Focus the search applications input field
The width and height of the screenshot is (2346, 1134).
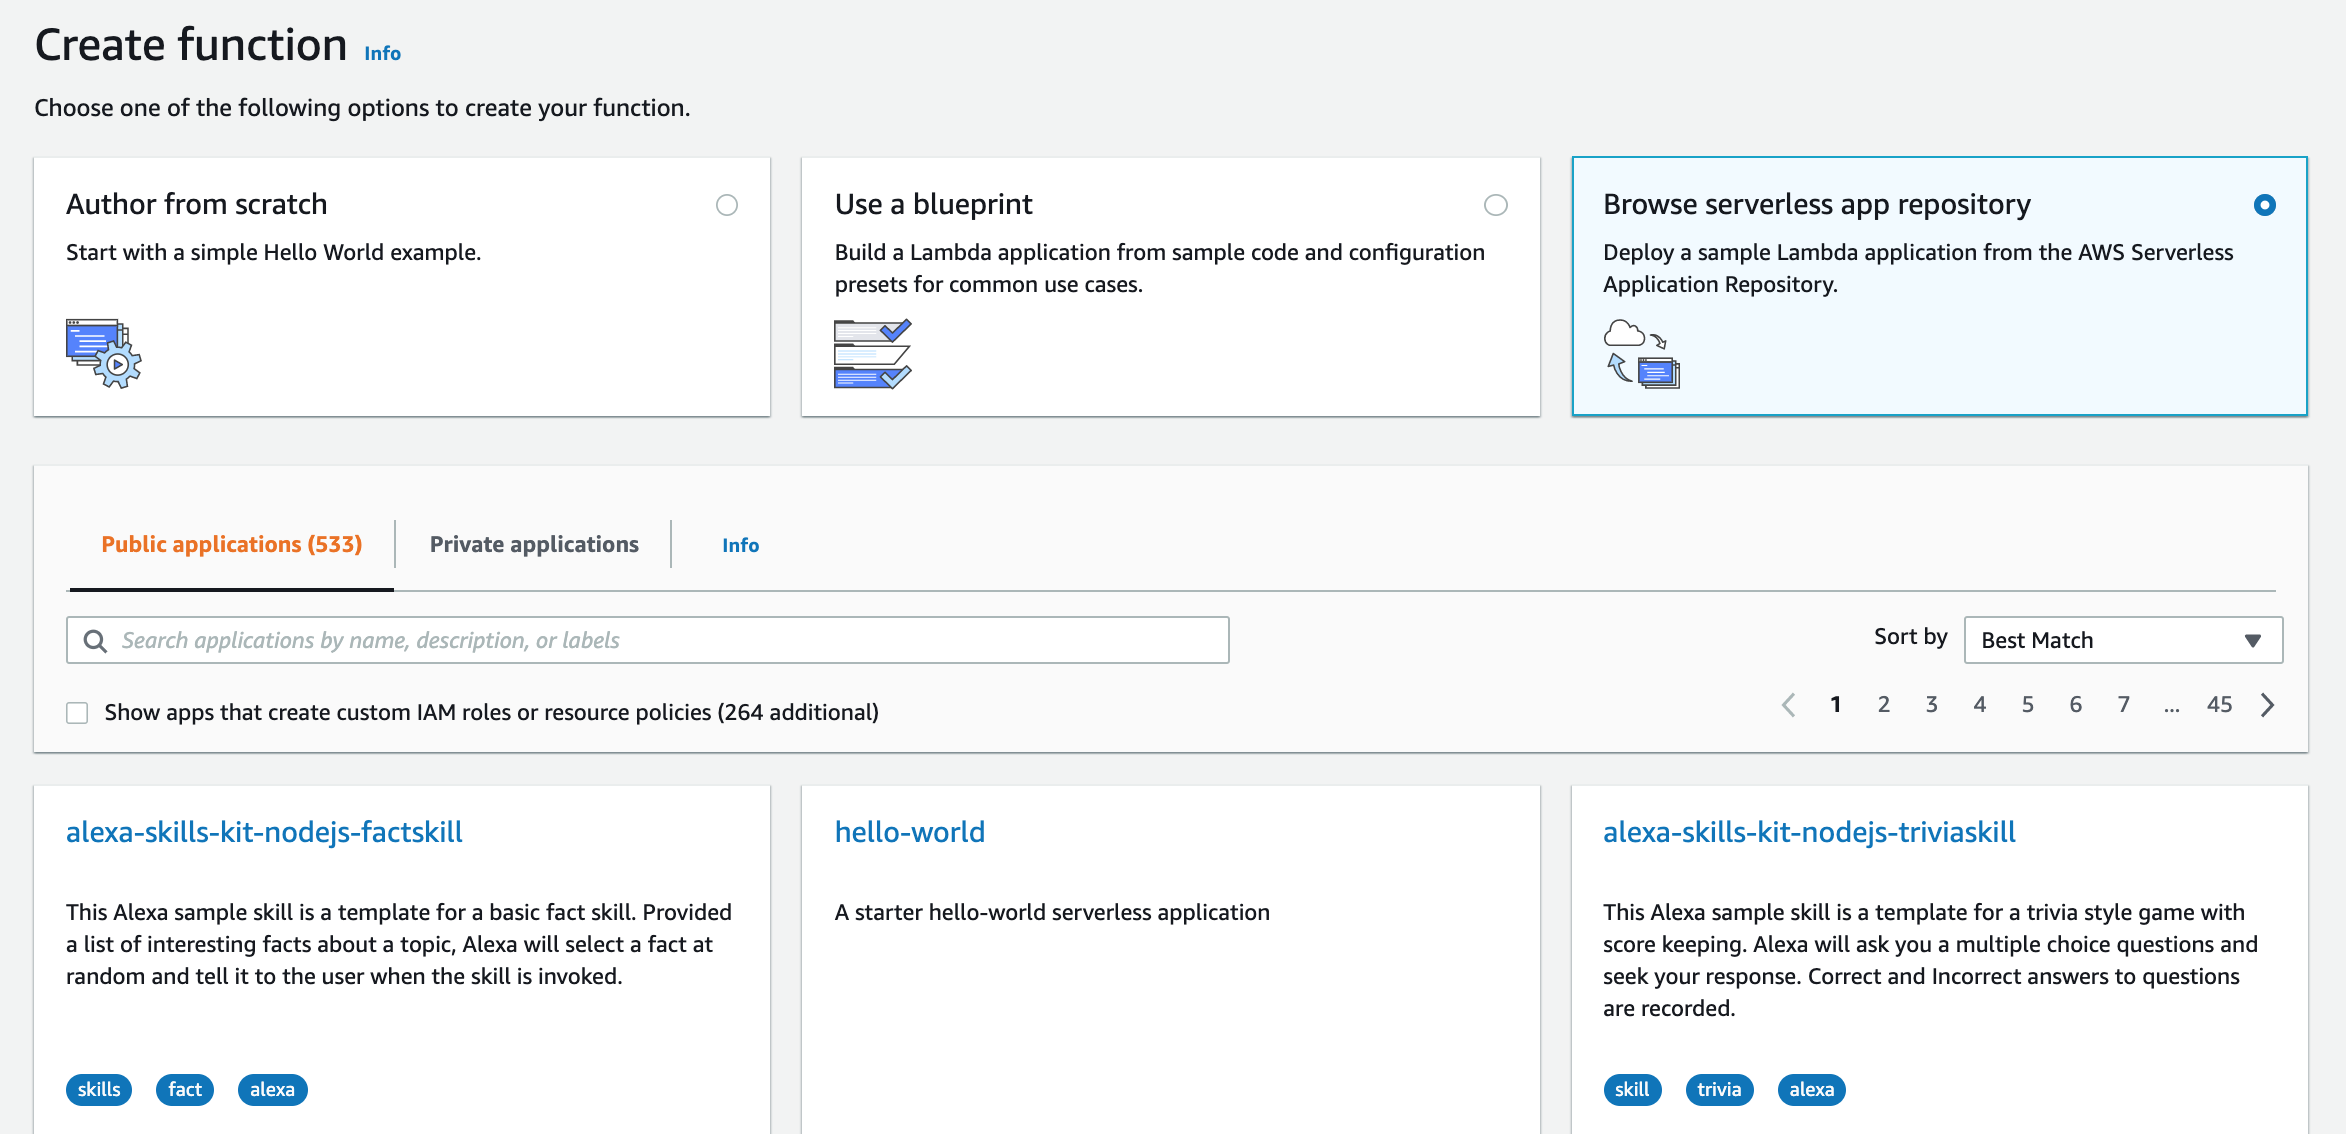pyautogui.click(x=660, y=641)
